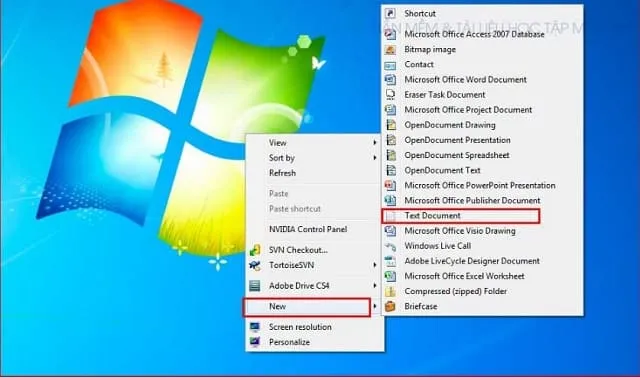Select Microsoft Office Project Document entry
This screenshot has height=378, width=640.
pos(482,110)
